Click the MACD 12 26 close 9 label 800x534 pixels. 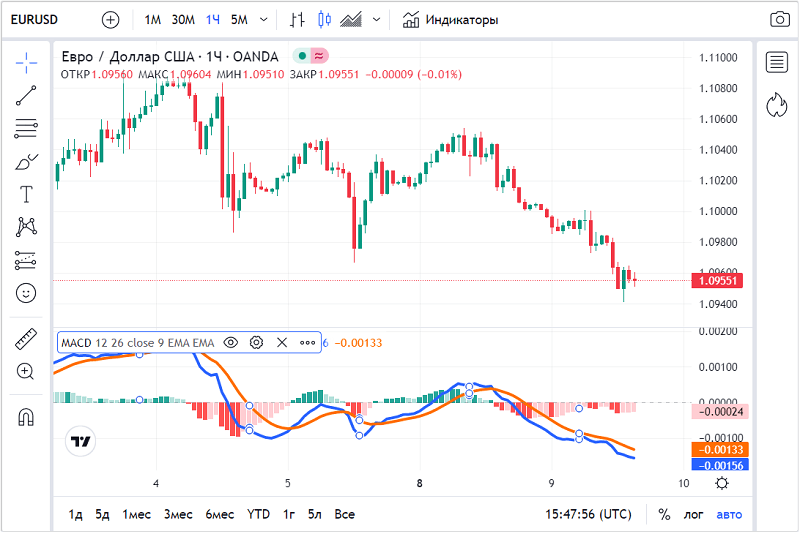(x=138, y=343)
